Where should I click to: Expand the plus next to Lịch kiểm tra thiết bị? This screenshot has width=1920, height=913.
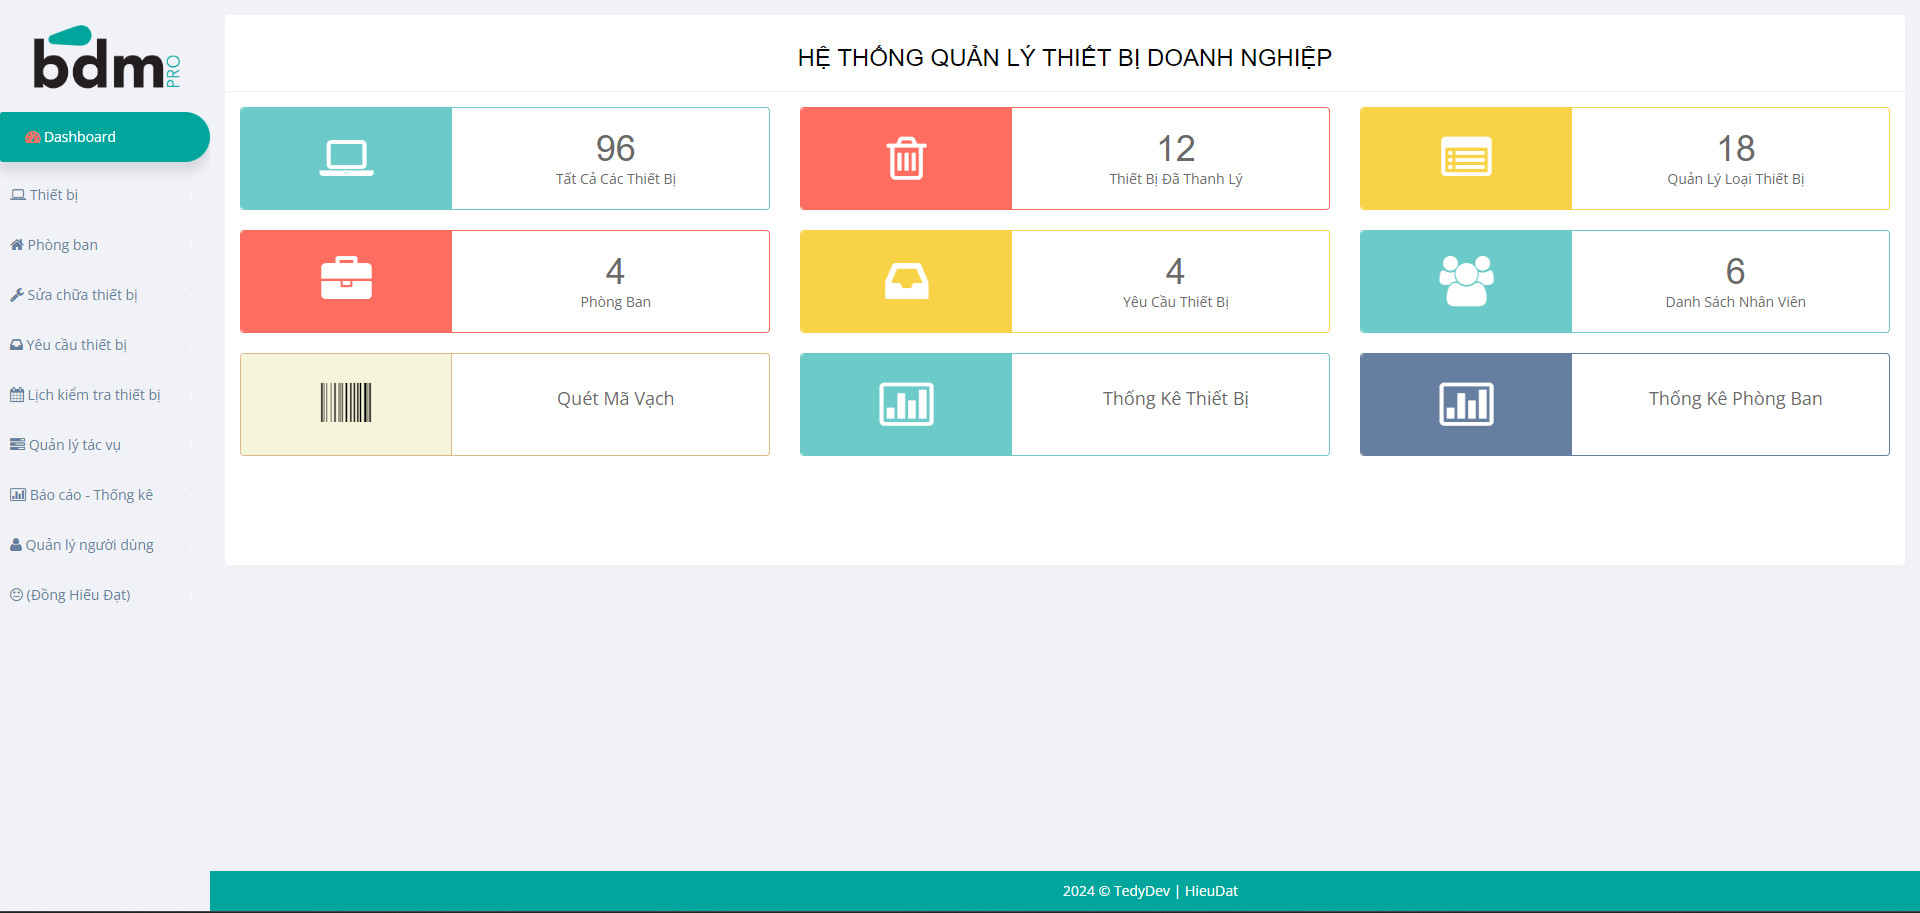(190, 395)
